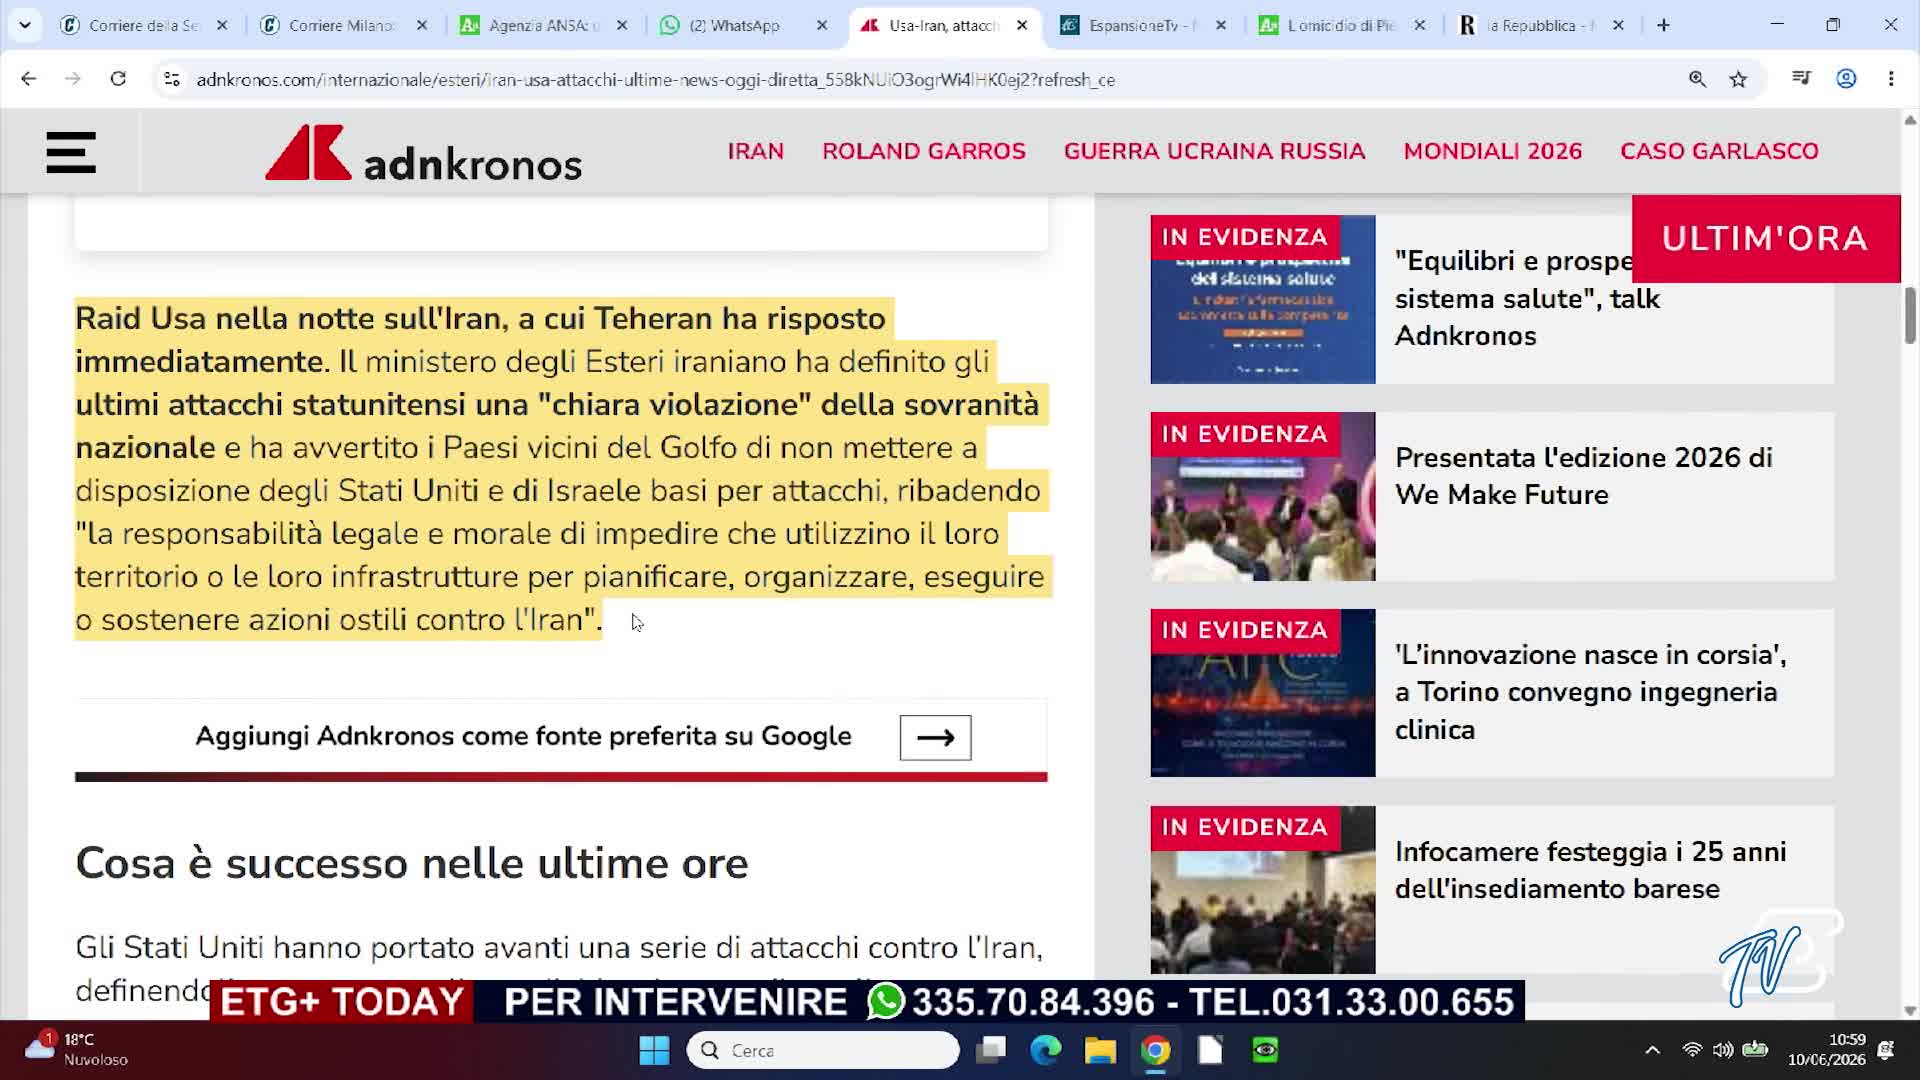Open the adnkronos hamburger menu
1920x1080 pixels.
click(x=71, y=152)
